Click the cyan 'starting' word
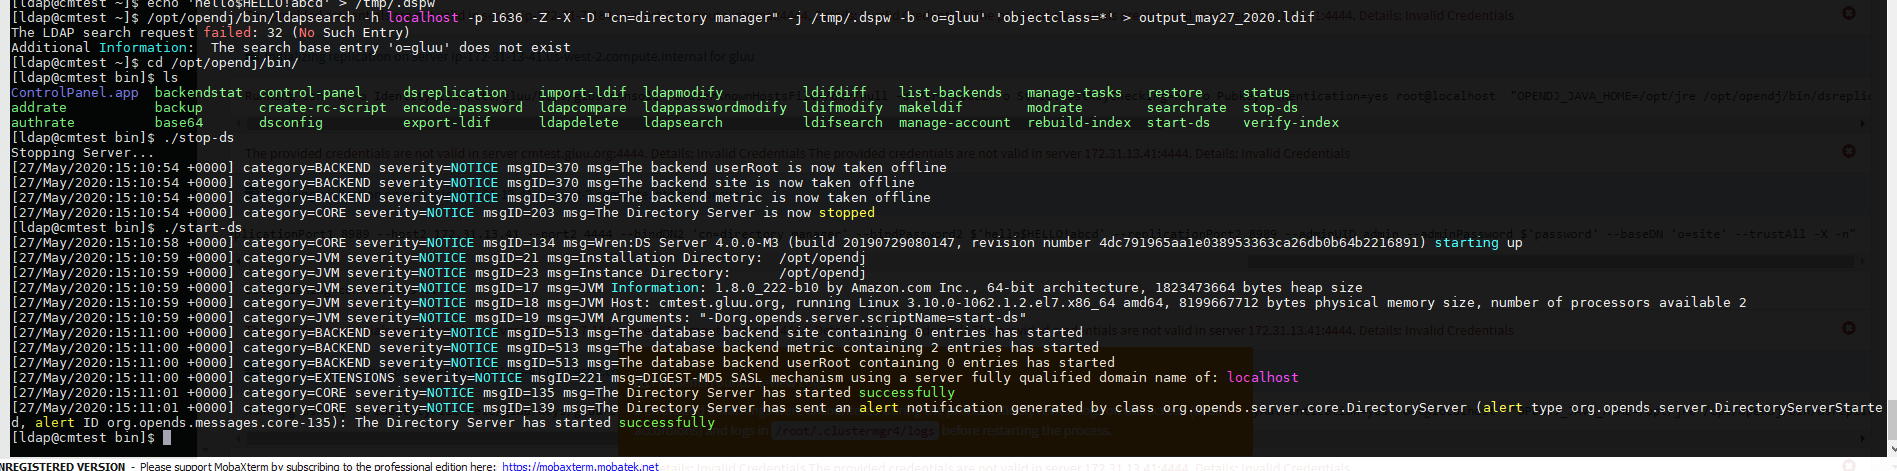The width and height of the screenshot is (1897, 471). coord(1467,242)
